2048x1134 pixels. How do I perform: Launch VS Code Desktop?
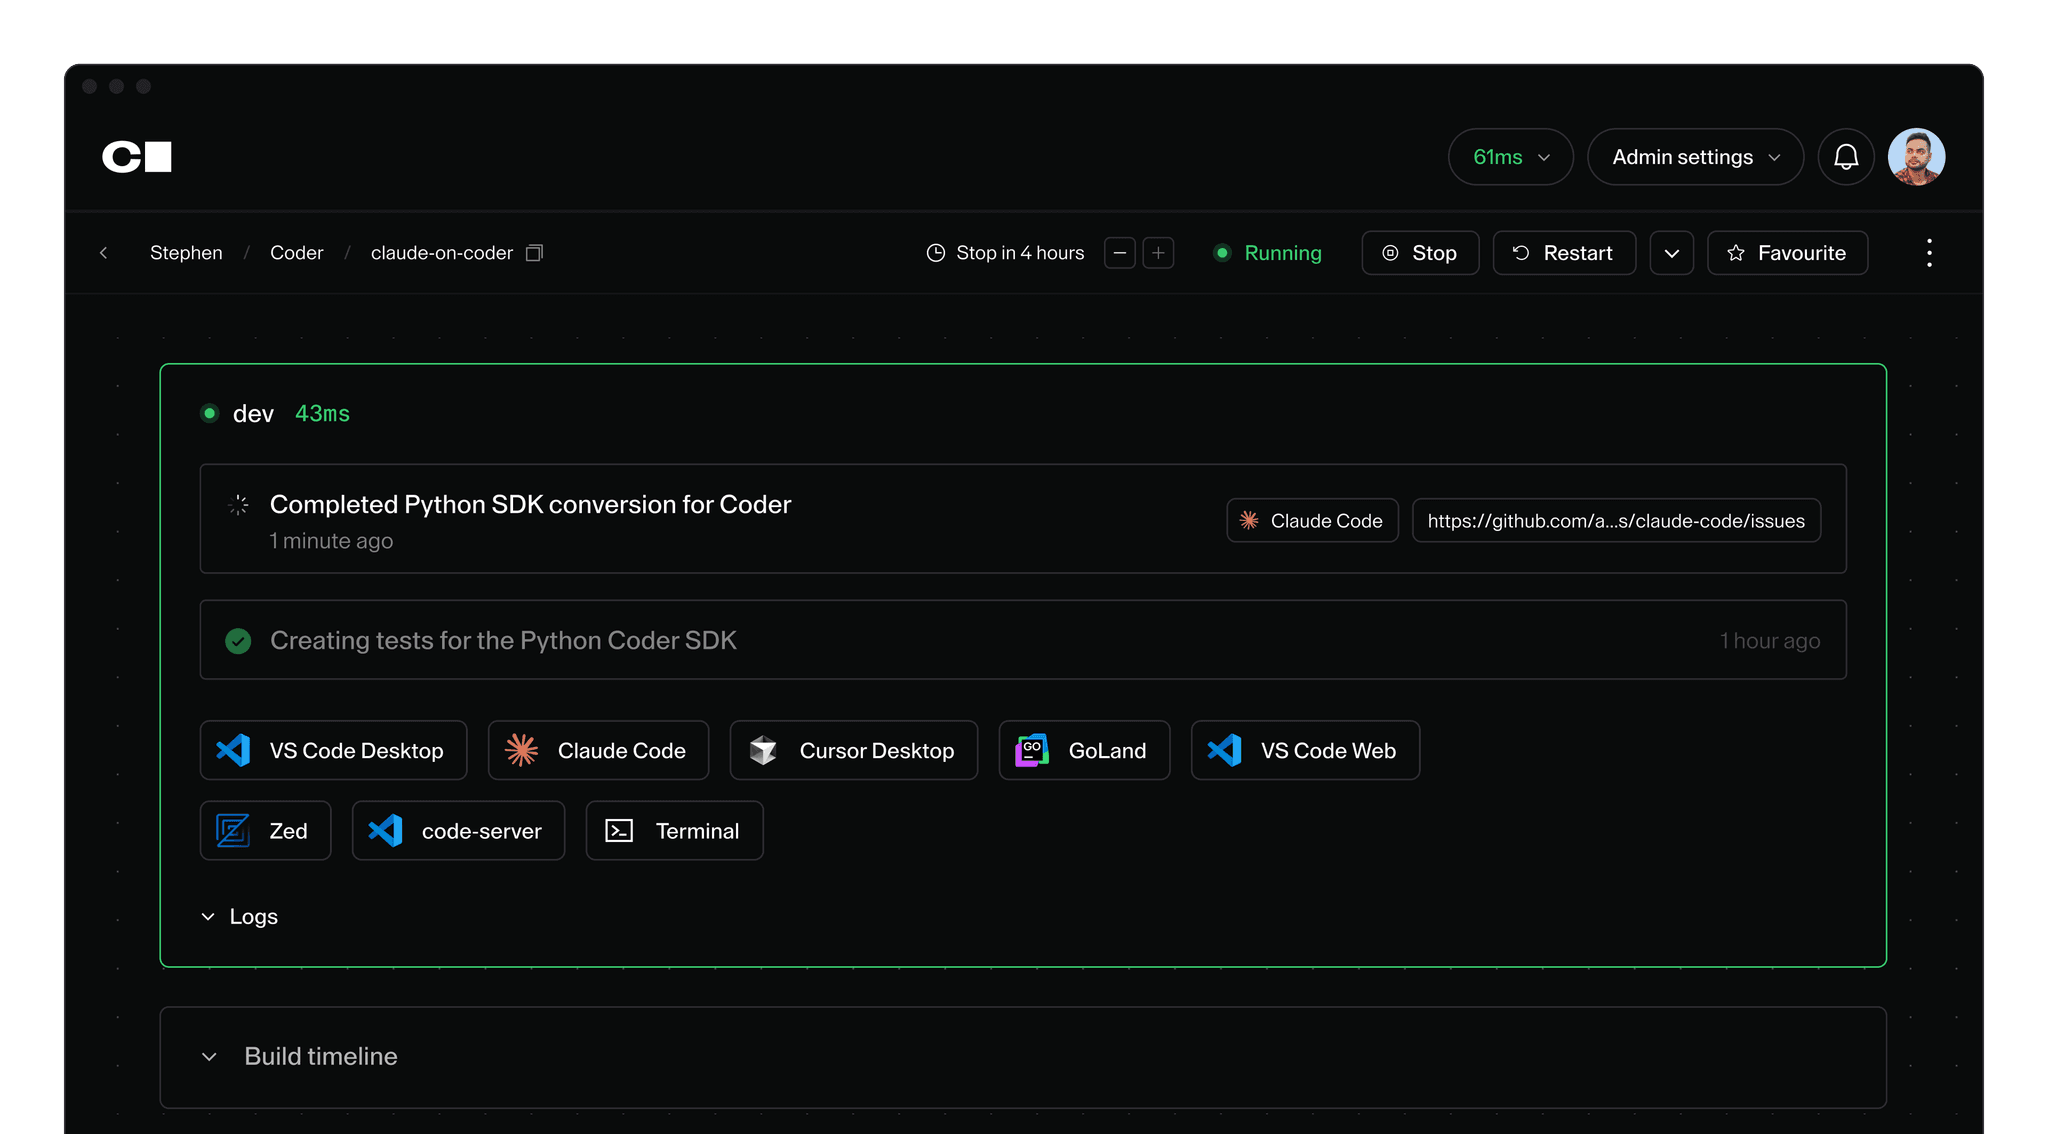(333, 751)
